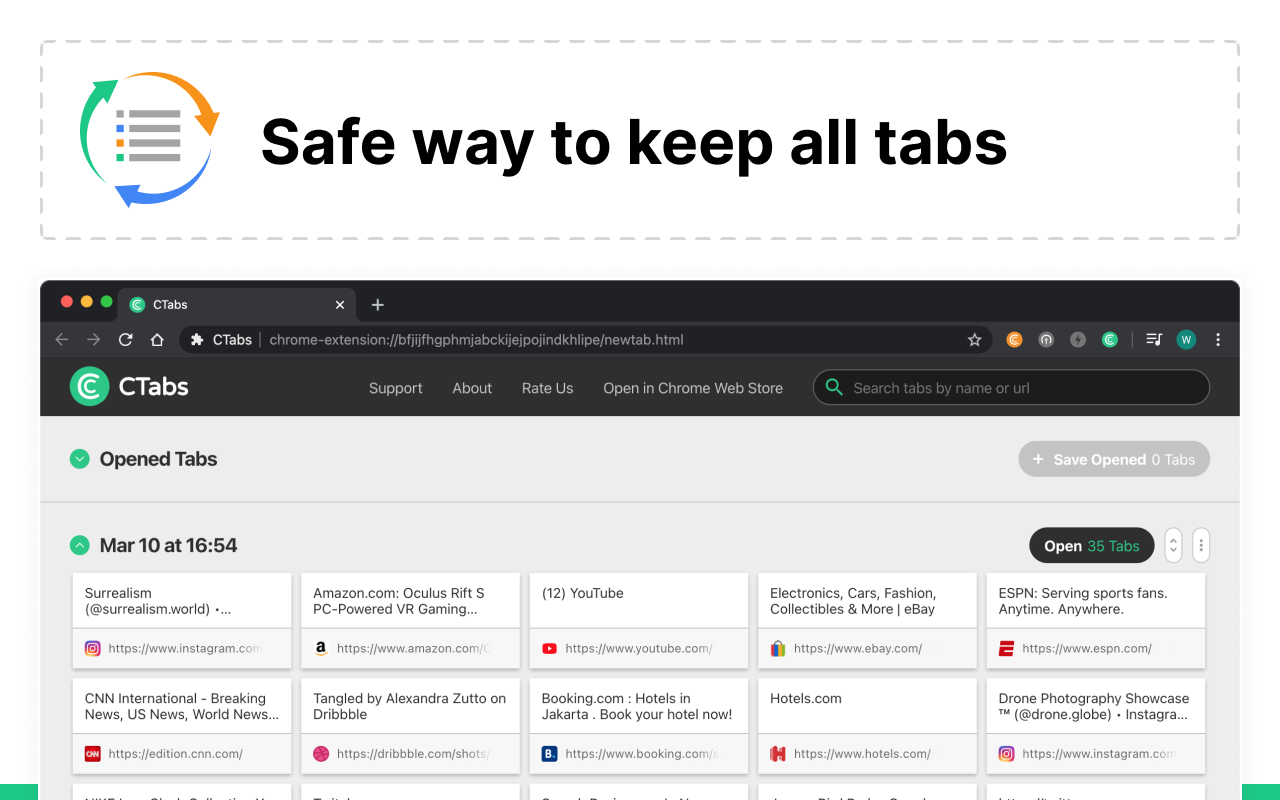This screenshot has height=800, width=1280.
Task: Click the https://www.youtube.com/ URL text
Action: [638, 648]
